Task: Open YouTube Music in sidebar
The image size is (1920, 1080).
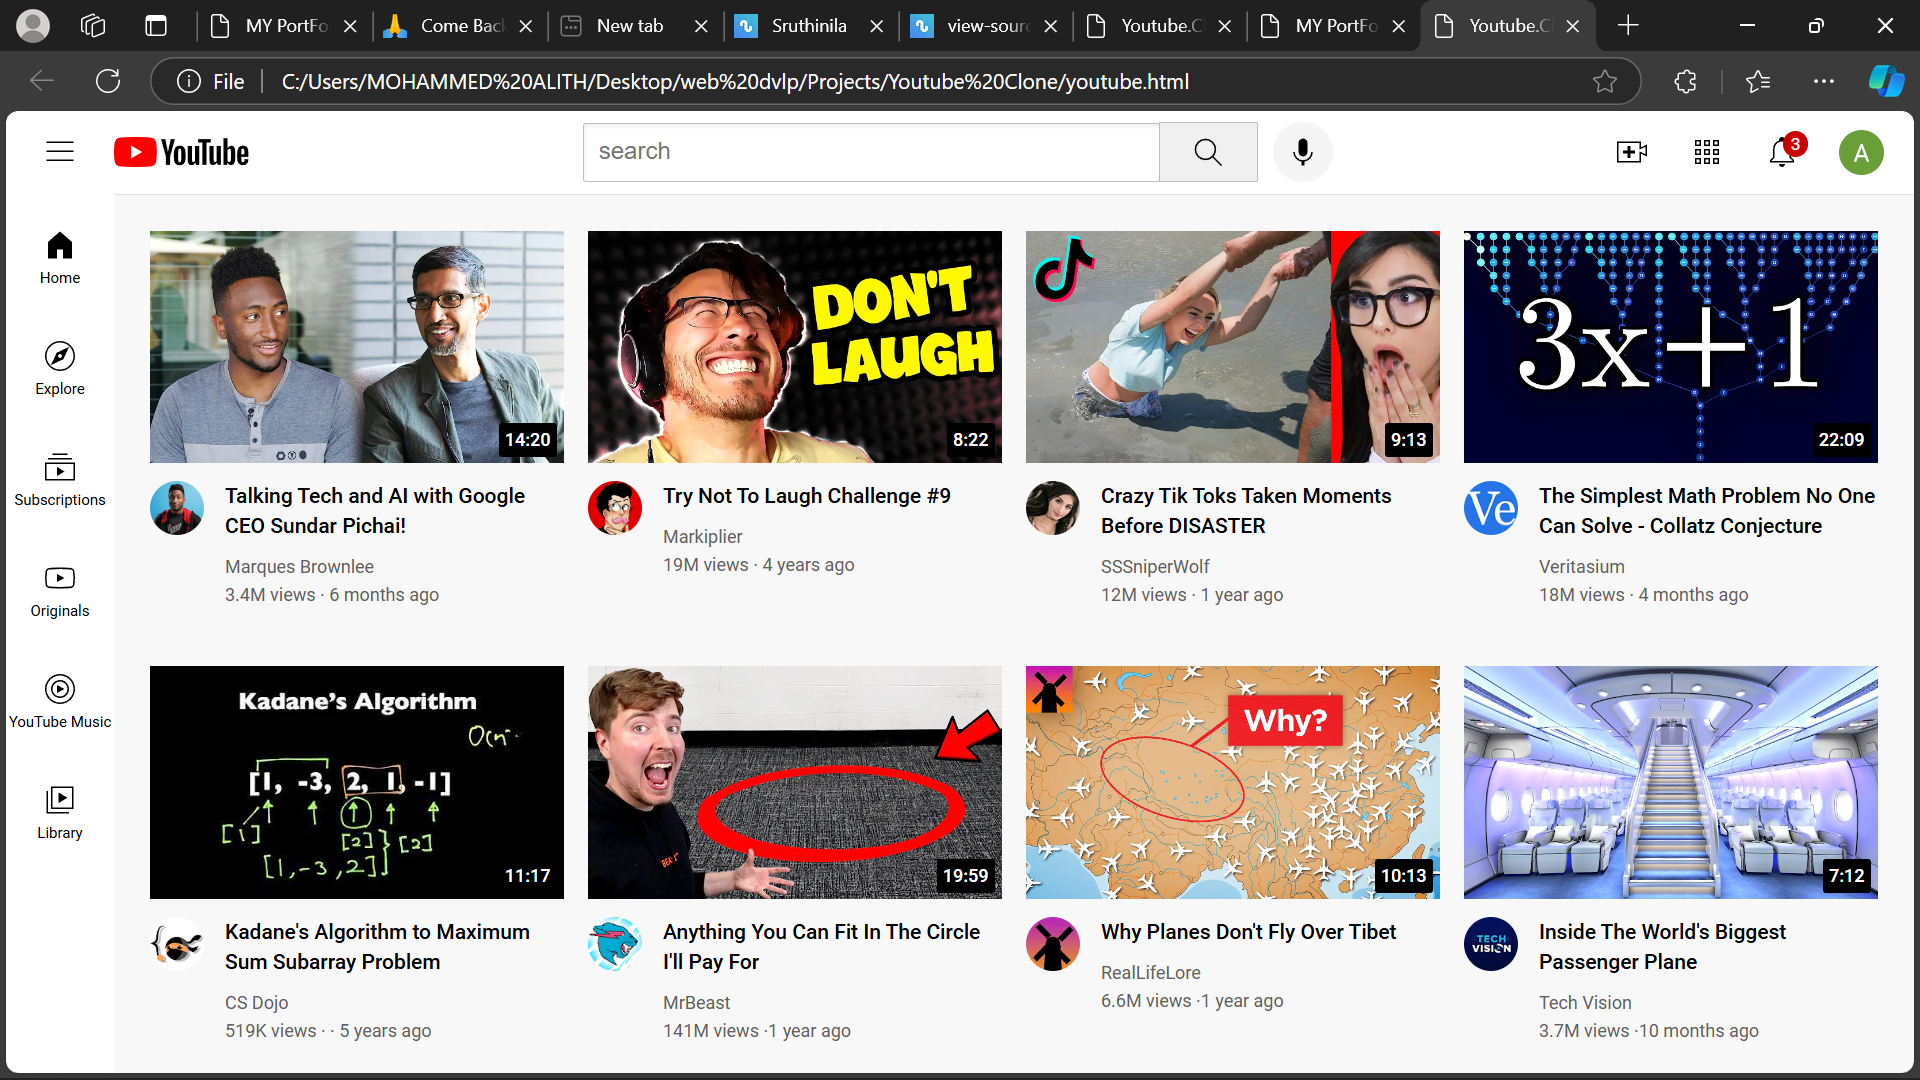Action: (x=60, y=702)
